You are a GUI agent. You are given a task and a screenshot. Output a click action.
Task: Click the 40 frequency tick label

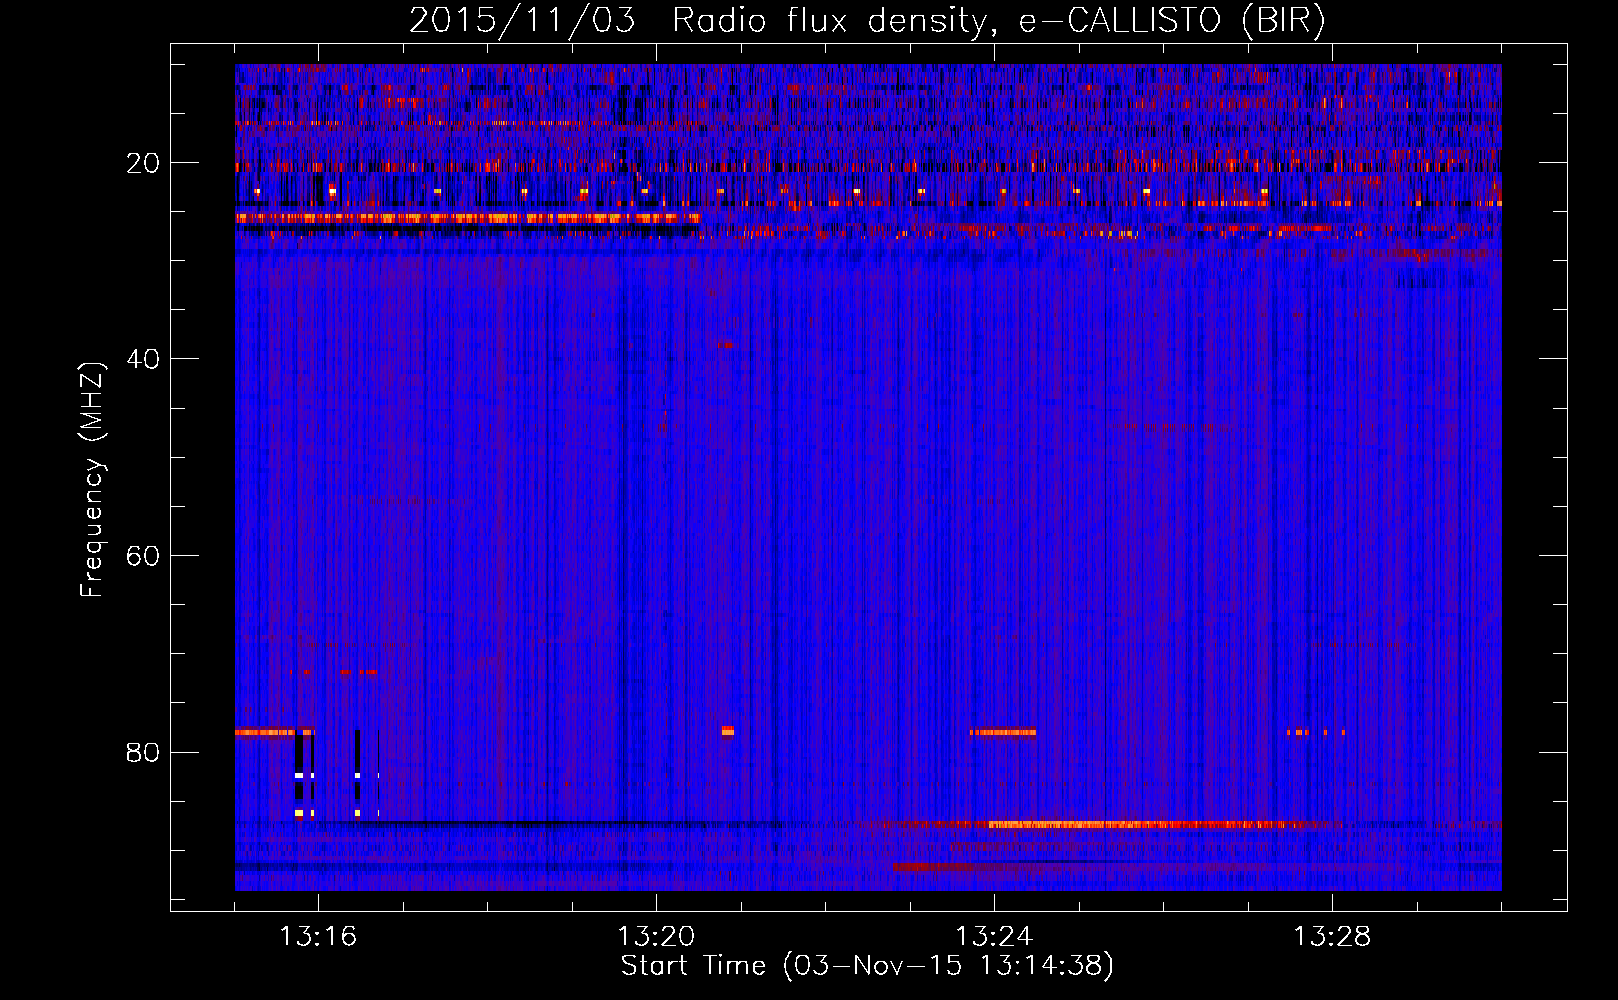tap(143, 359)
